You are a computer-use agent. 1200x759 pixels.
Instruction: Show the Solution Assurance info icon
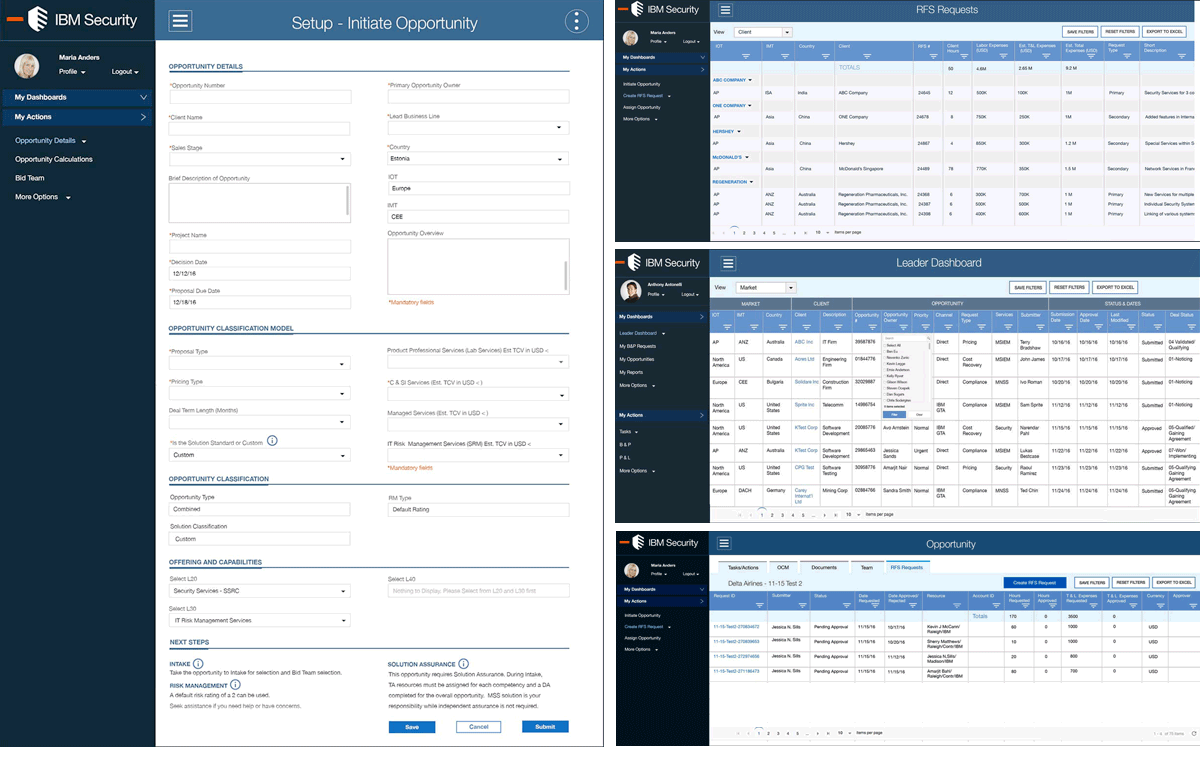tap(462, 663)
